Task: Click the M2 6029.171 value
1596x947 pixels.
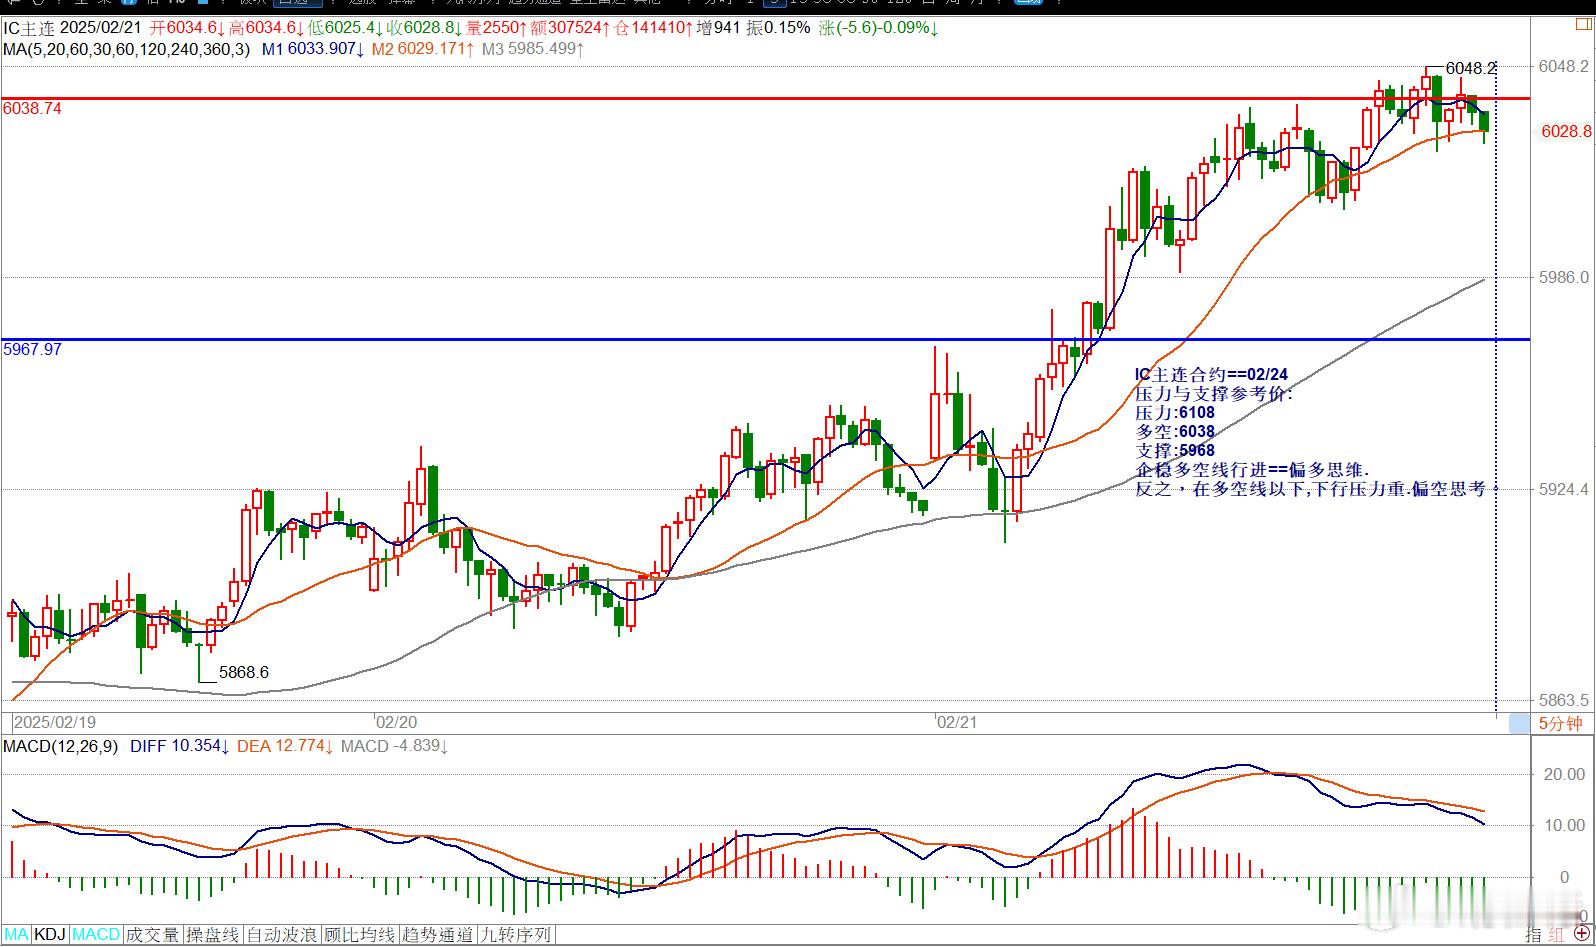Action: pyautogui.click(x=423, y=48)
